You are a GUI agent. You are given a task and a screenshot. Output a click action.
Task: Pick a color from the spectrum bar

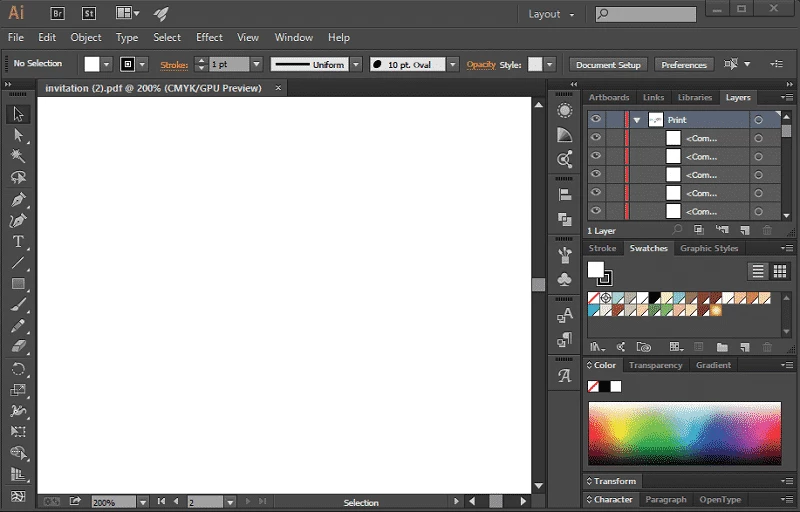click(x=684, y=432)
